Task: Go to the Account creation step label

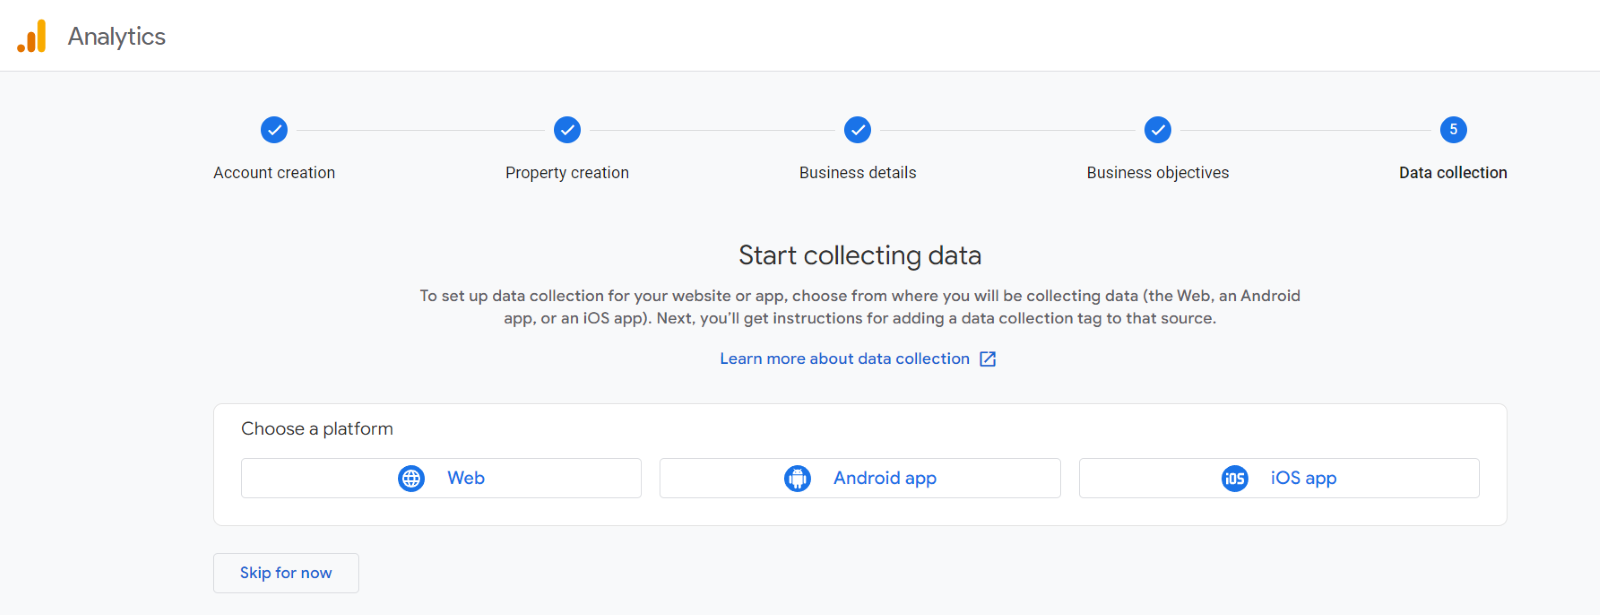Action: pyautogui.click(x=274, y=173)
